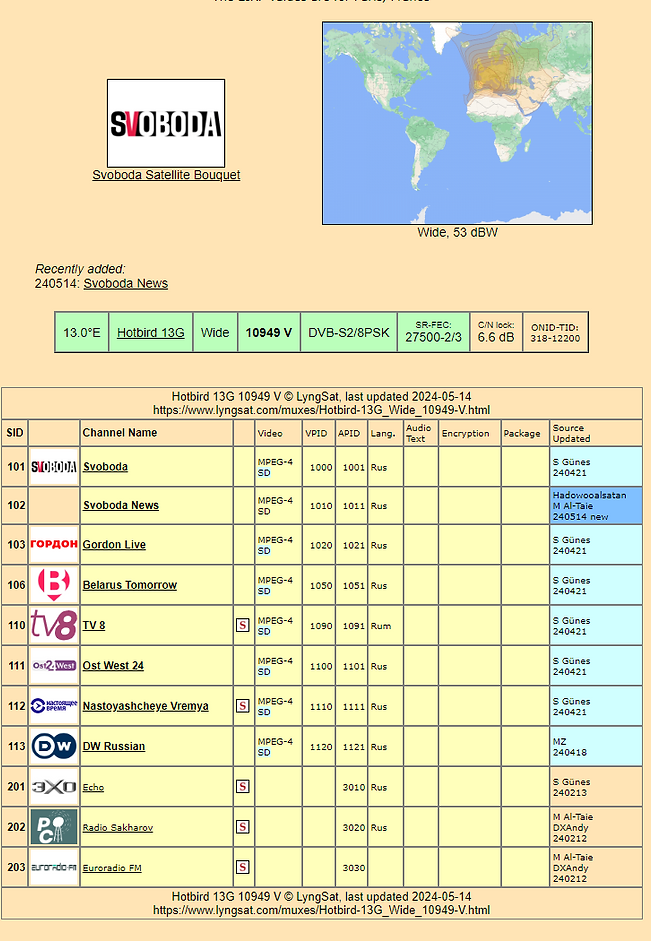Image resolution: width=651 pixels, height=941 pixels.
Task: Open the Echo radio link
Action: 93,787
